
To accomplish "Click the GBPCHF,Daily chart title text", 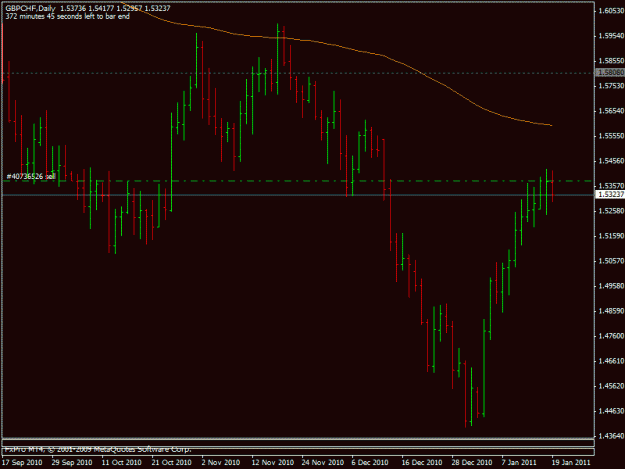I will pos(30,8).
